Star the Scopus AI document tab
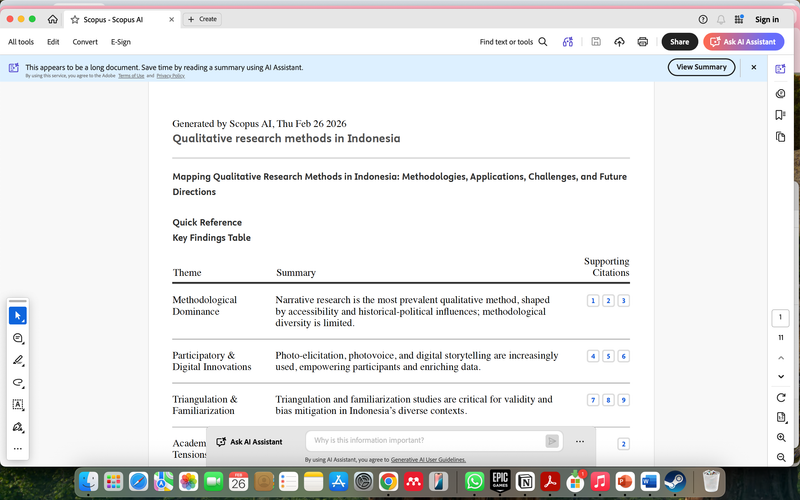 tap(75, 19)
